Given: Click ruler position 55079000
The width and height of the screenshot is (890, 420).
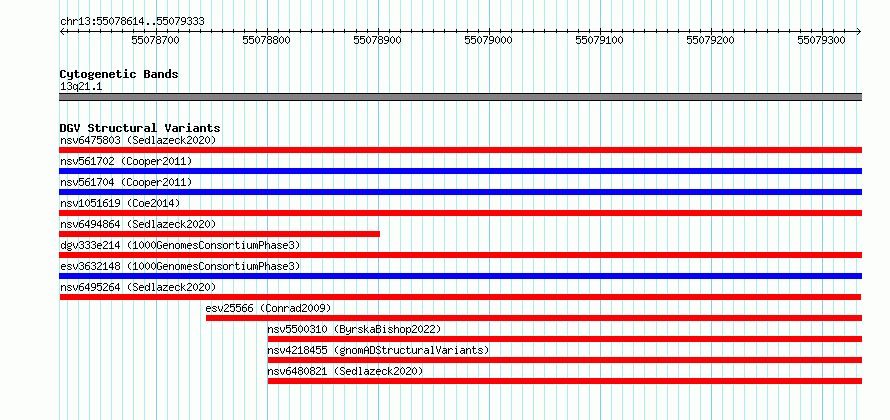Looking at the screenshot, I should [x=489, y=40].
